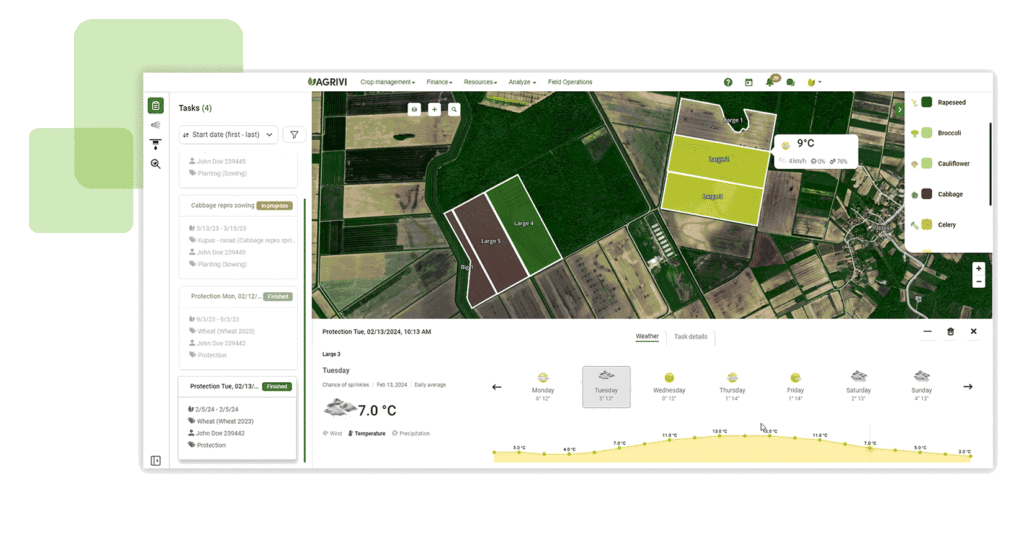The height and width of the screenshot is (541, 1024).
Task: Select Thursday forecast
Action: 732,387
